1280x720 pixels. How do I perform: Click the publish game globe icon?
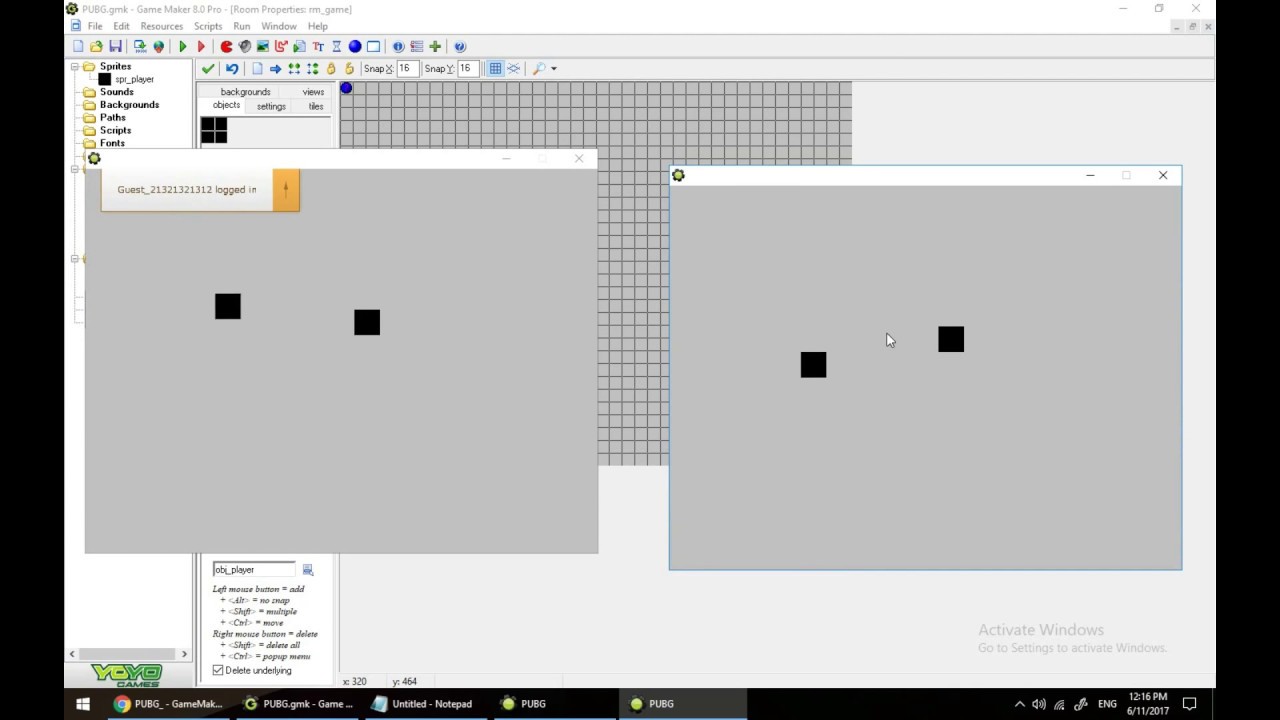[158, 46]
